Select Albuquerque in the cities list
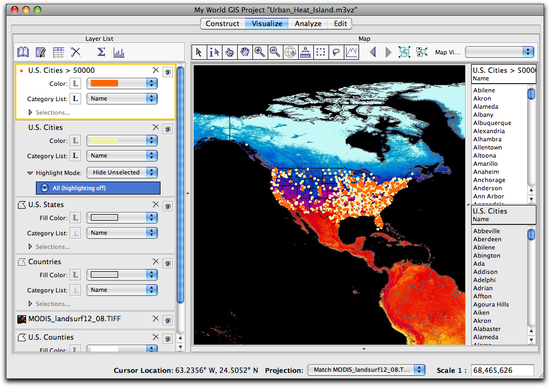Image resolution: width=550 pixels, height=387 pixels. [492, 123]
